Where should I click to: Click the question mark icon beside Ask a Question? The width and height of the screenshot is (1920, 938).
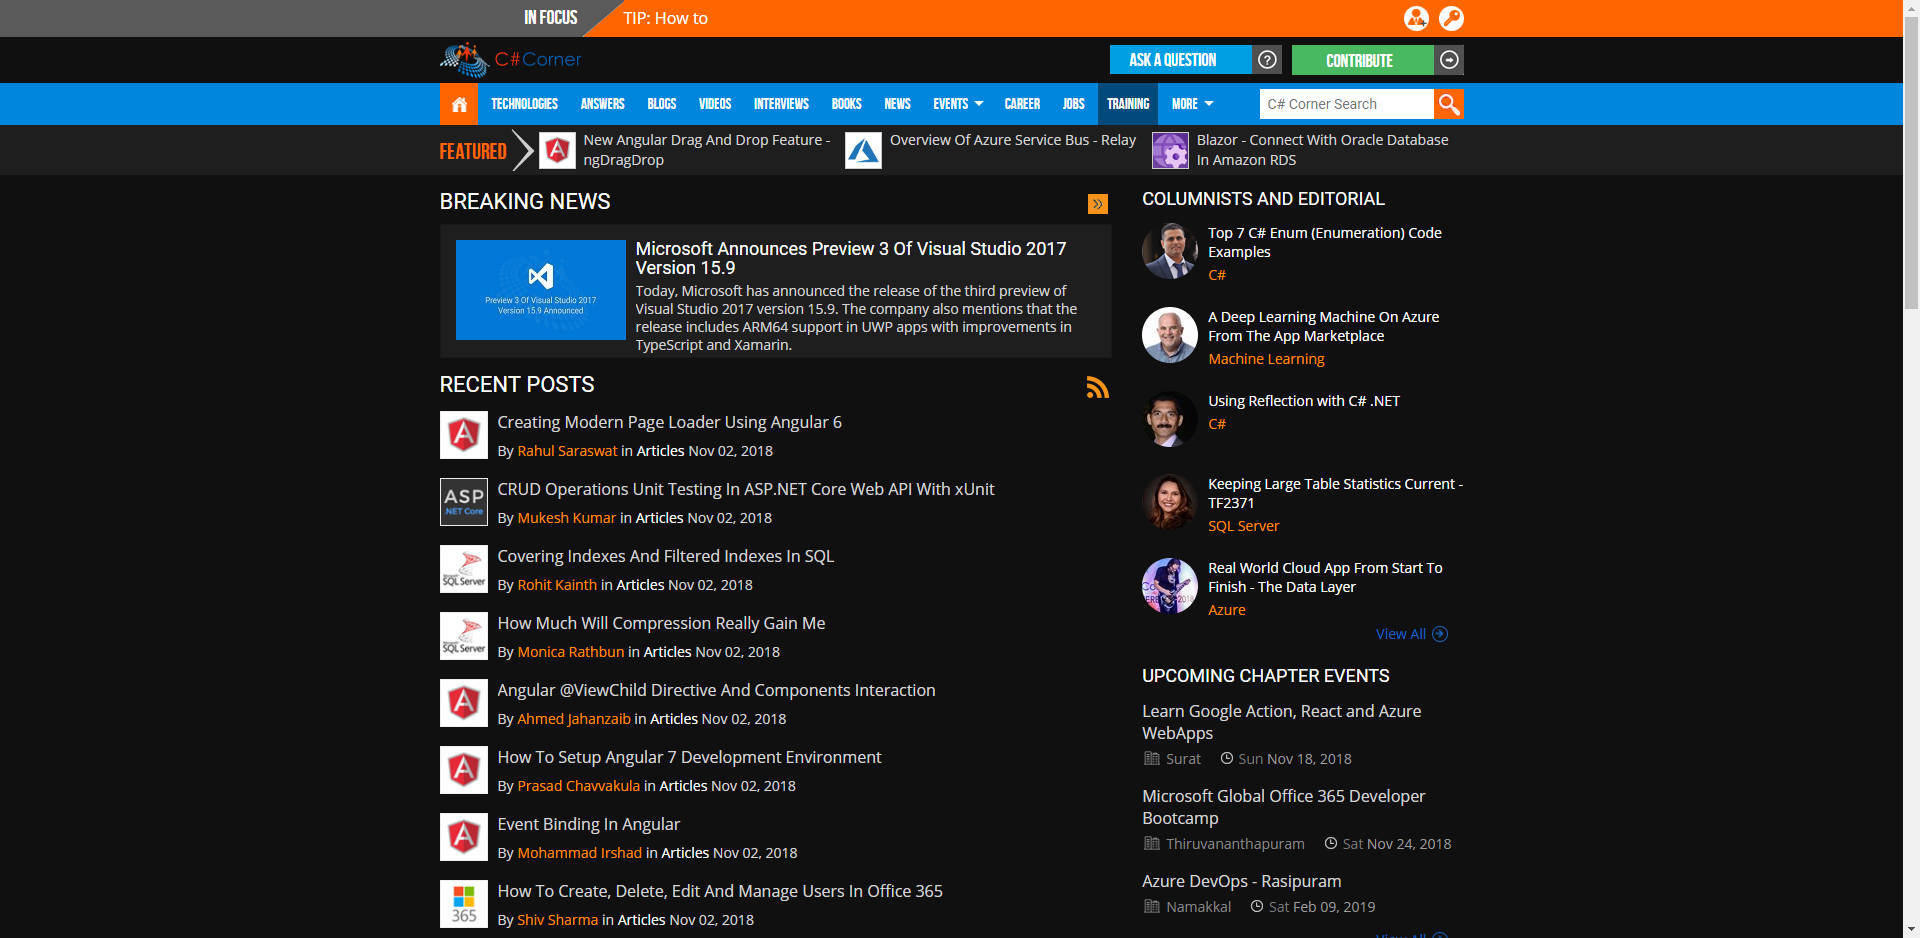[1267, 60]
